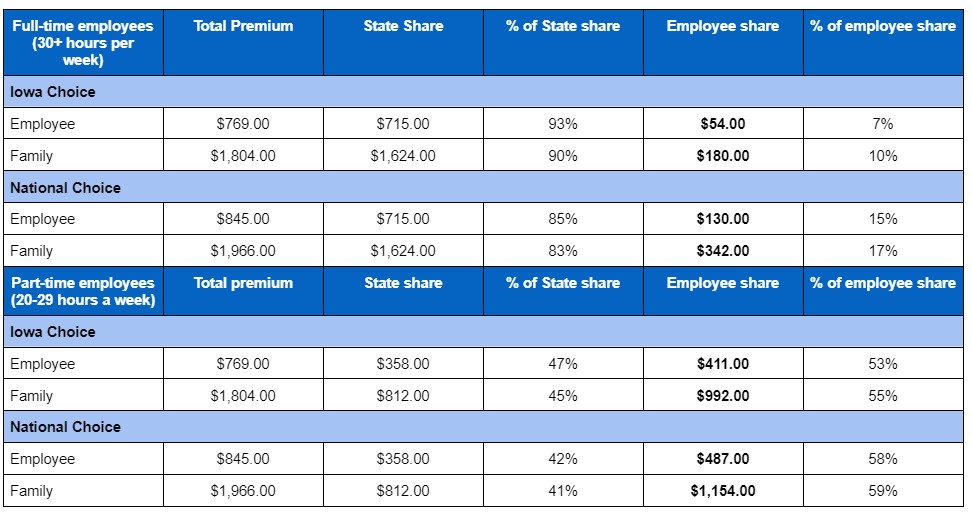Screen dimensions: 972x521
Task: Select the 90% state share cell
Action: tap(563, 156)
